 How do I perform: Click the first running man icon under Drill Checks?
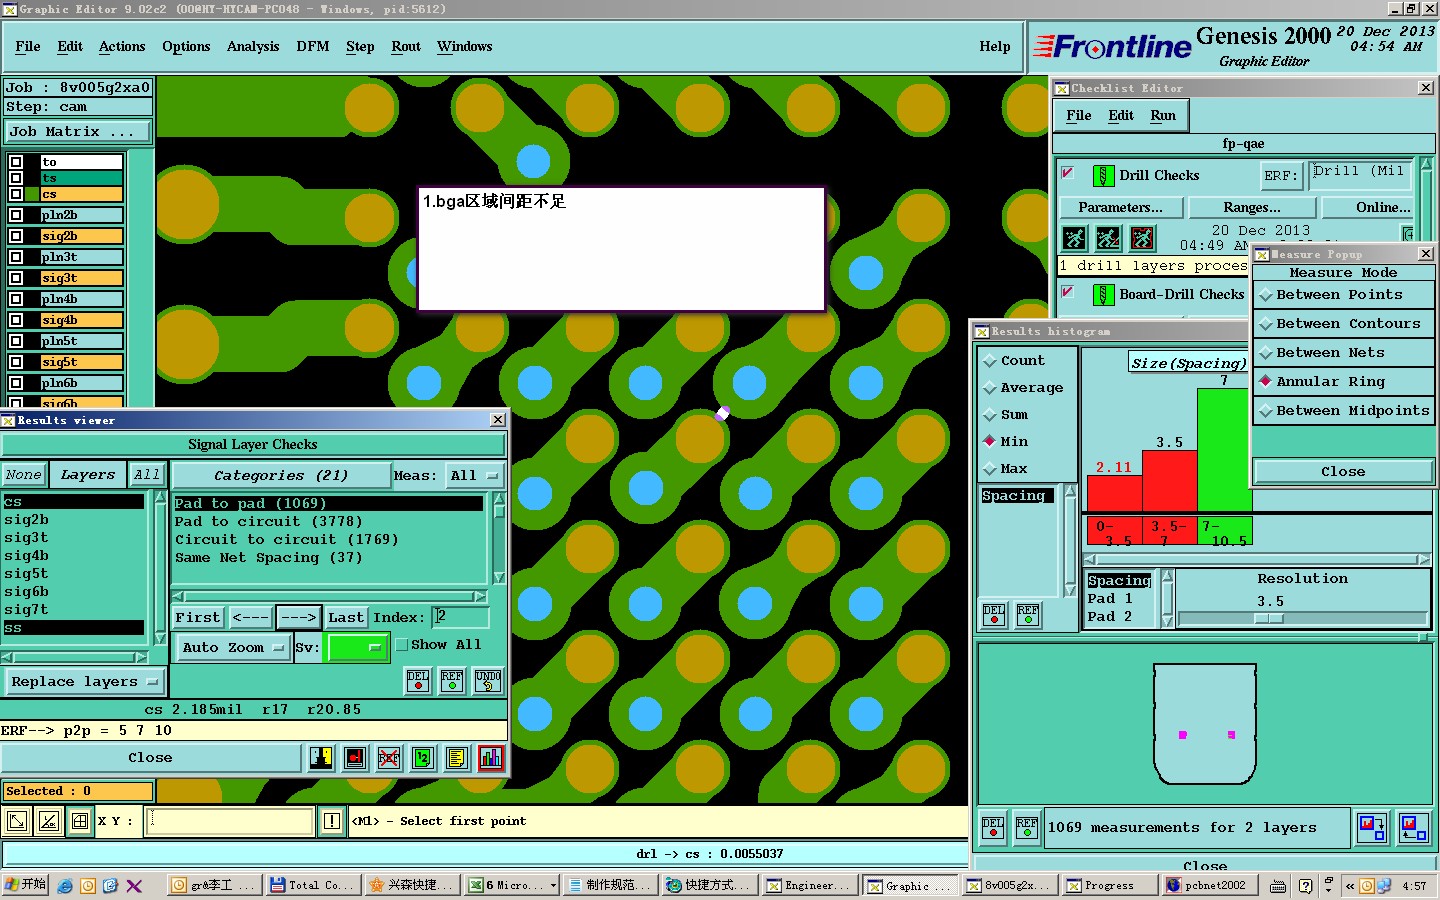click(x=1074, y=238)
